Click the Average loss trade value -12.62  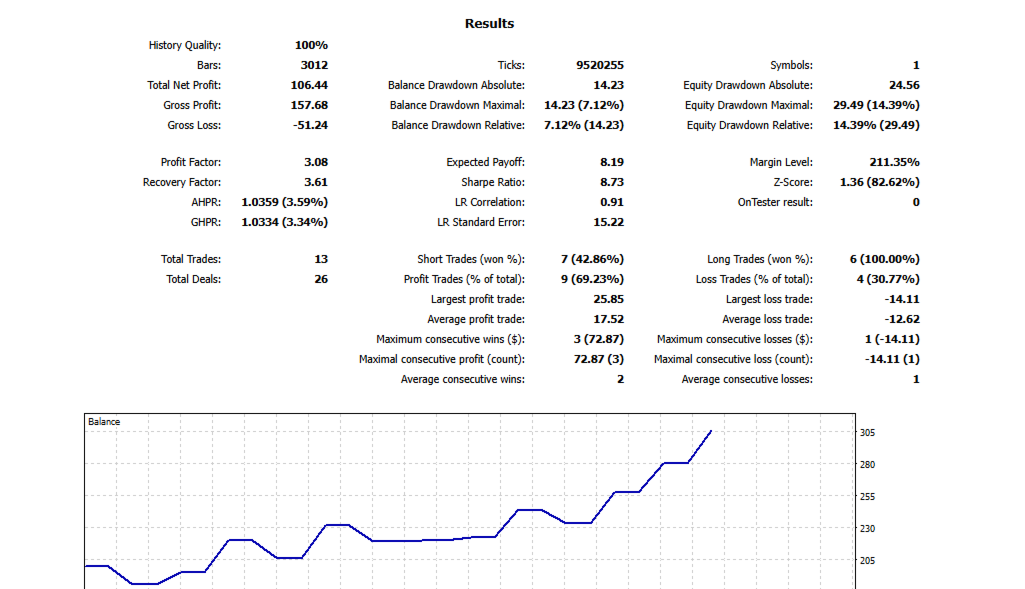902,320
